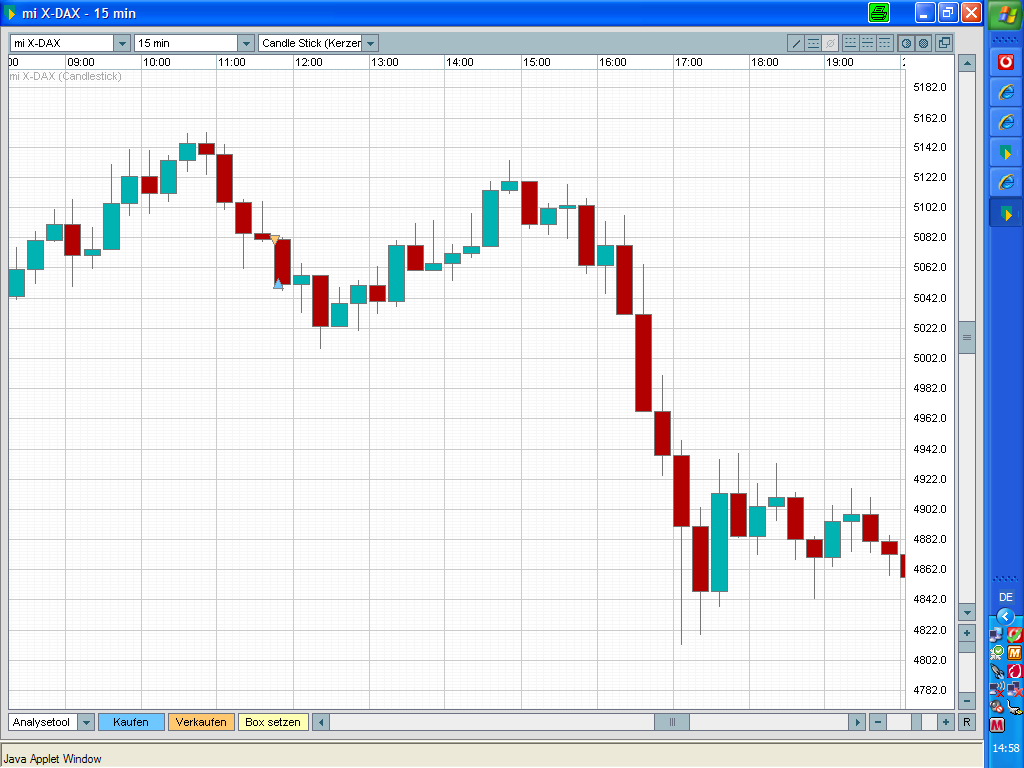
Task: Open the red Opera-style taskbar icon
Action: pos(1006,62)
